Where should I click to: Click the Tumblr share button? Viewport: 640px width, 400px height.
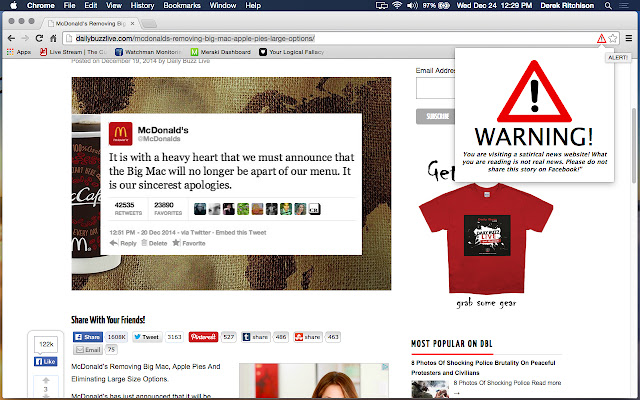(256, 337)
